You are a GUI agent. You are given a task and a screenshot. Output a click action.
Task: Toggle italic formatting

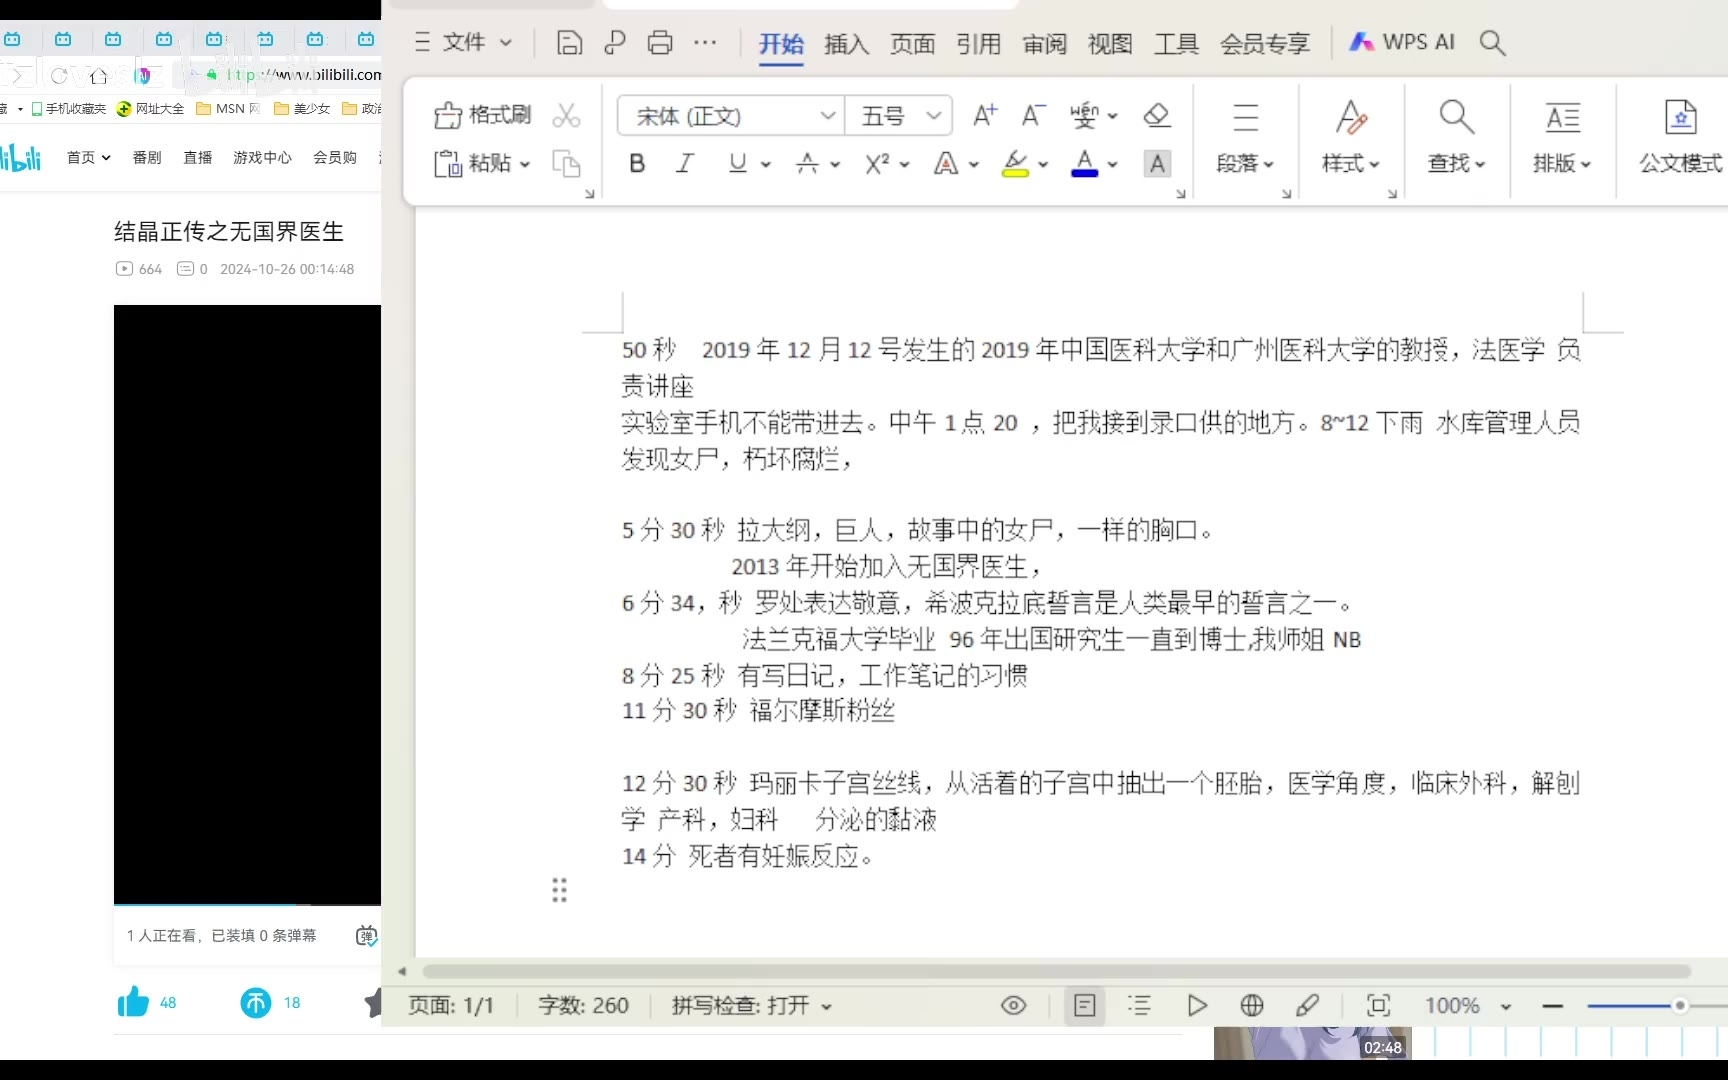click(x=685, y=164)
